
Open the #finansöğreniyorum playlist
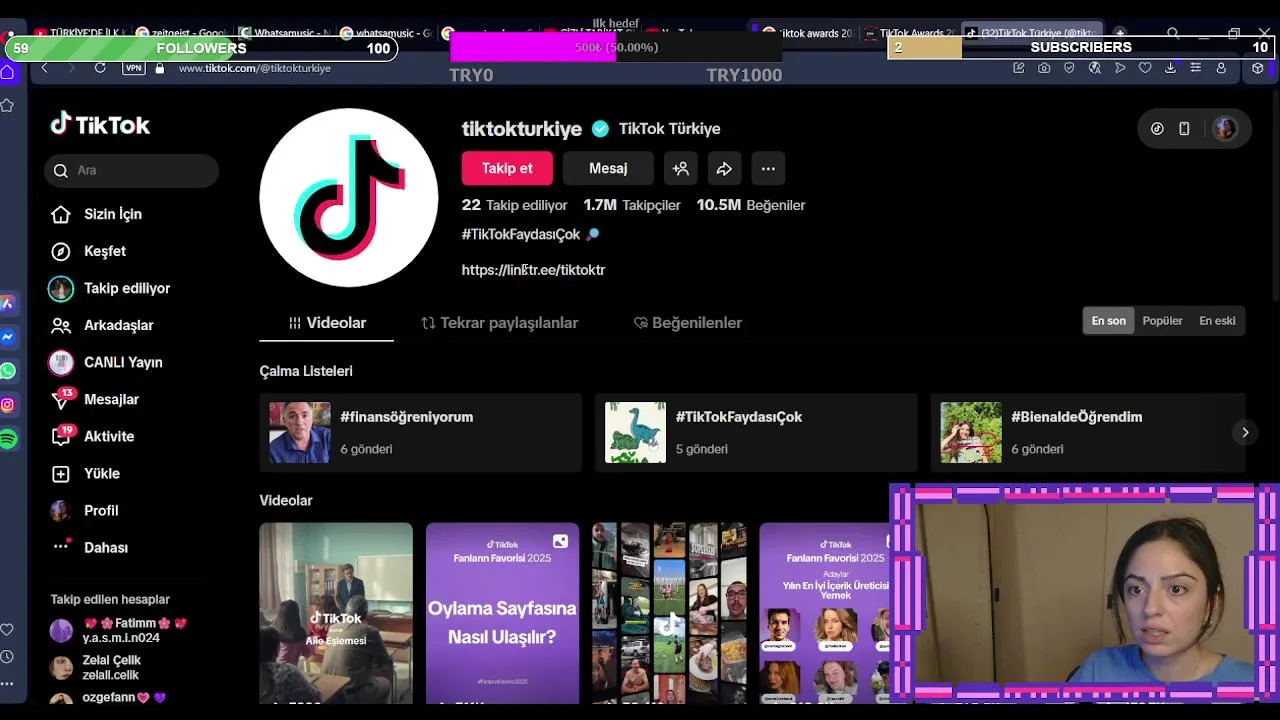coord(420,432)
